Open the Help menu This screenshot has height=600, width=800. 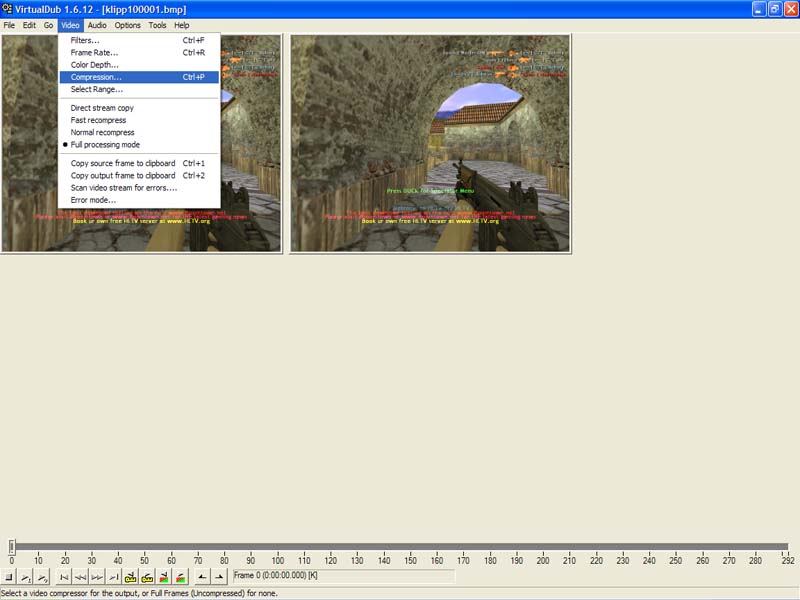[x=182, y=25]
